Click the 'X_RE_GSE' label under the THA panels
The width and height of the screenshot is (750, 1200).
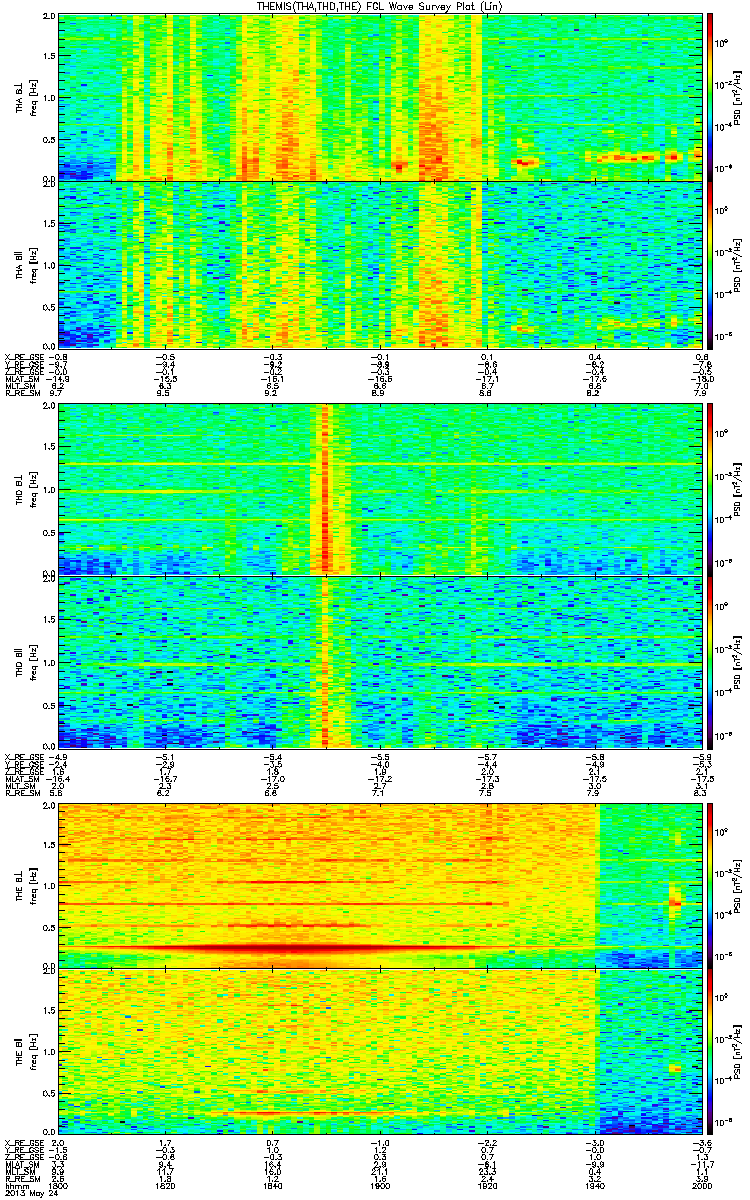pos(23,357)
